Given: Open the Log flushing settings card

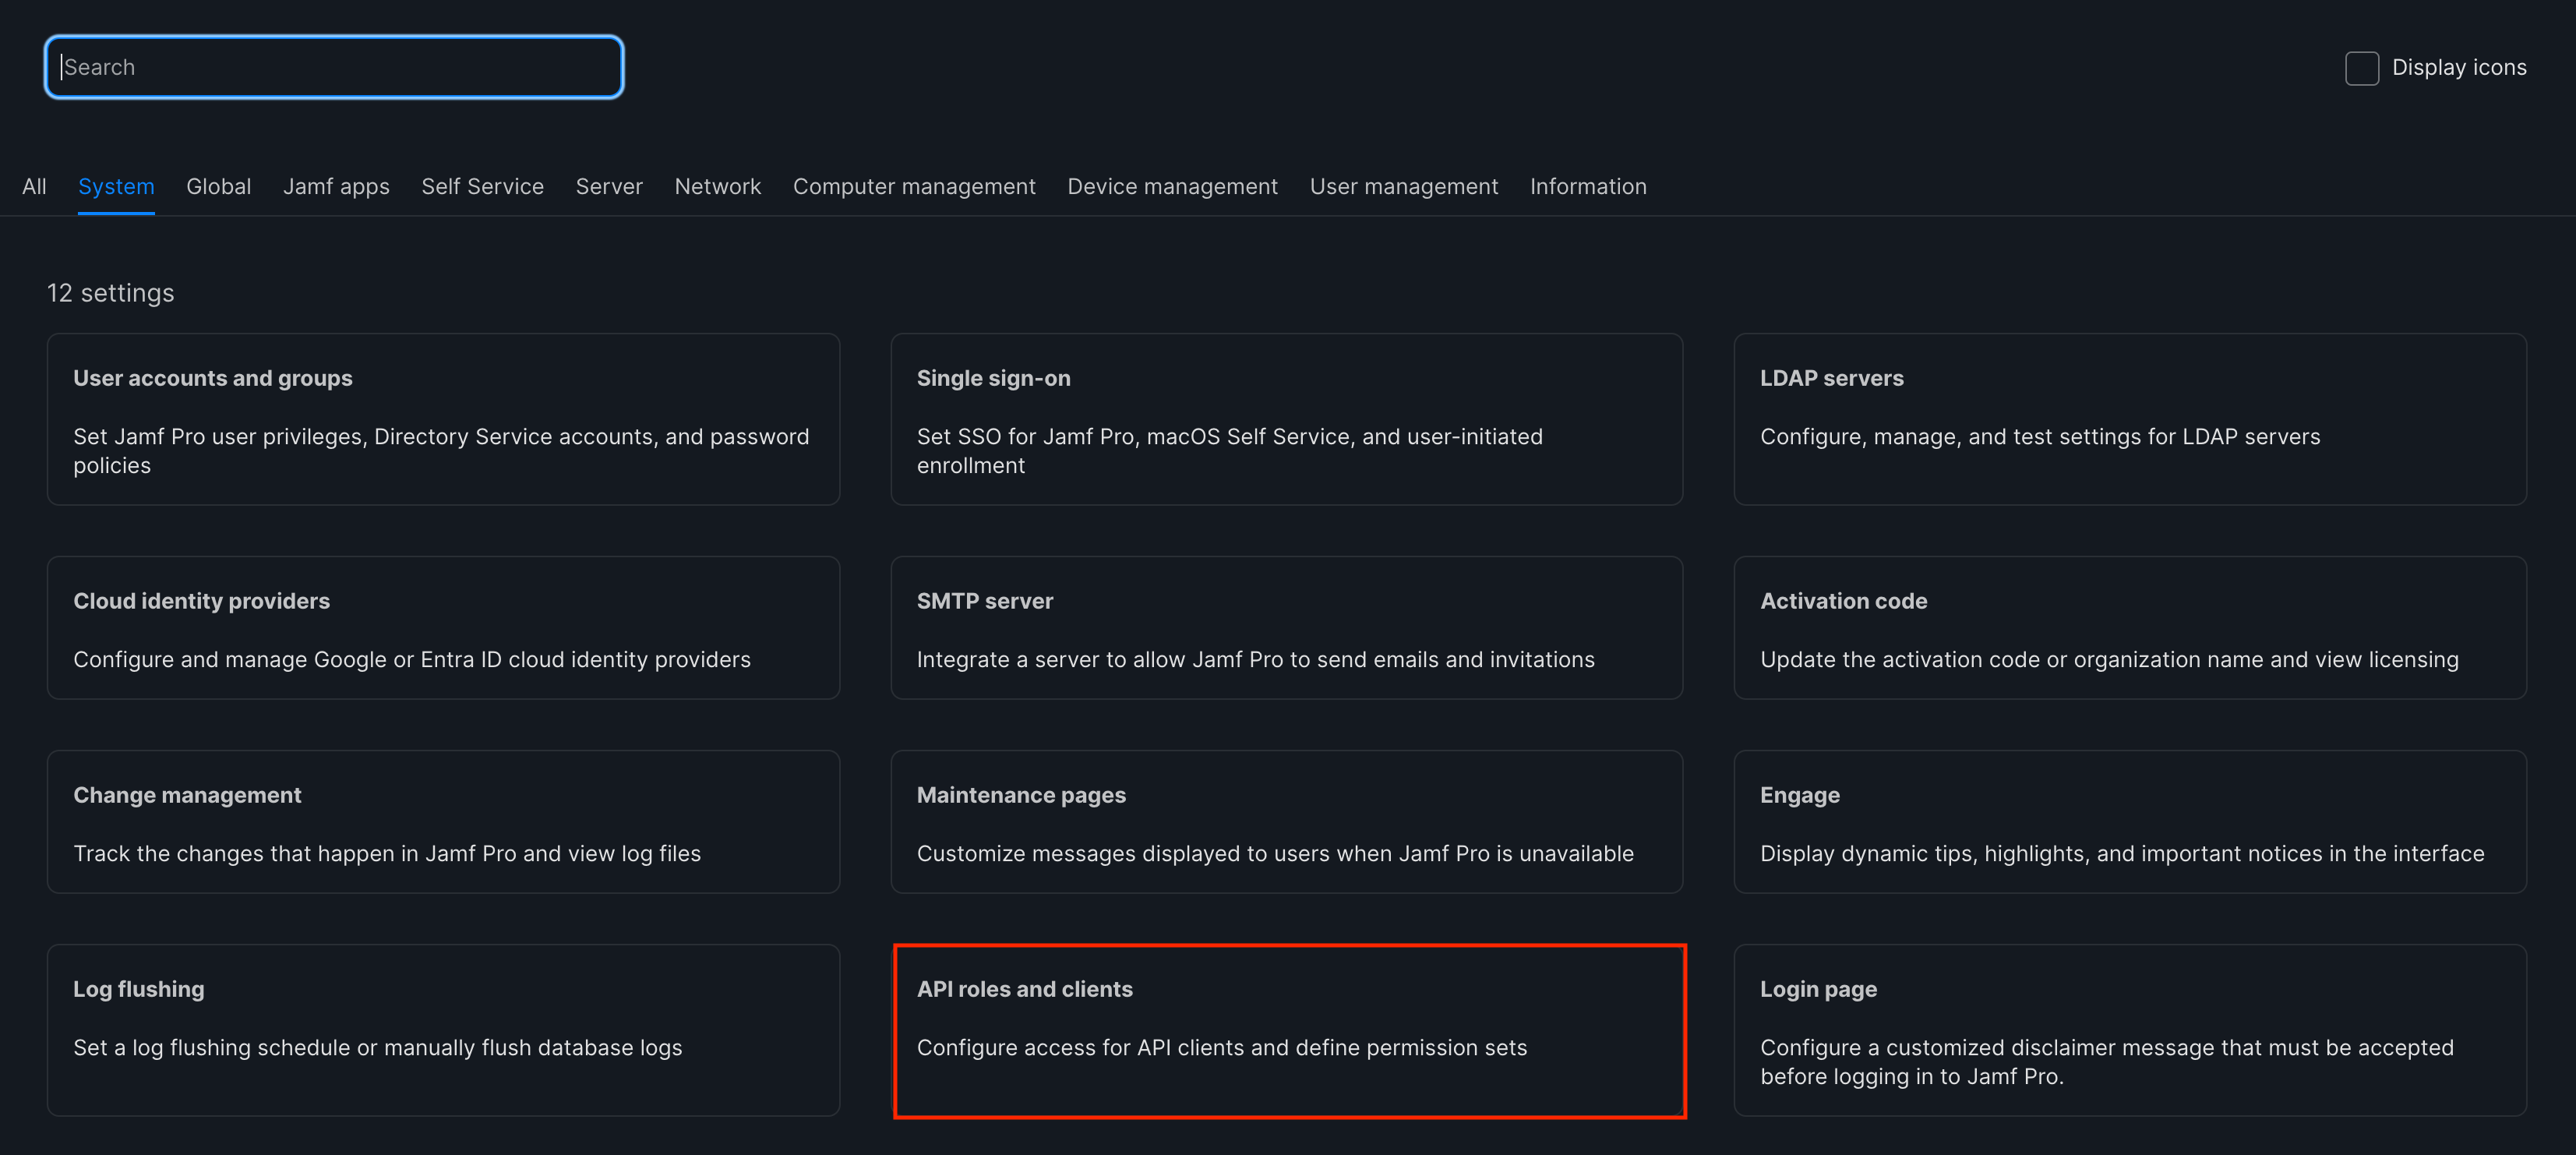Looking at the screenshot, I should tap(443, 1030).
